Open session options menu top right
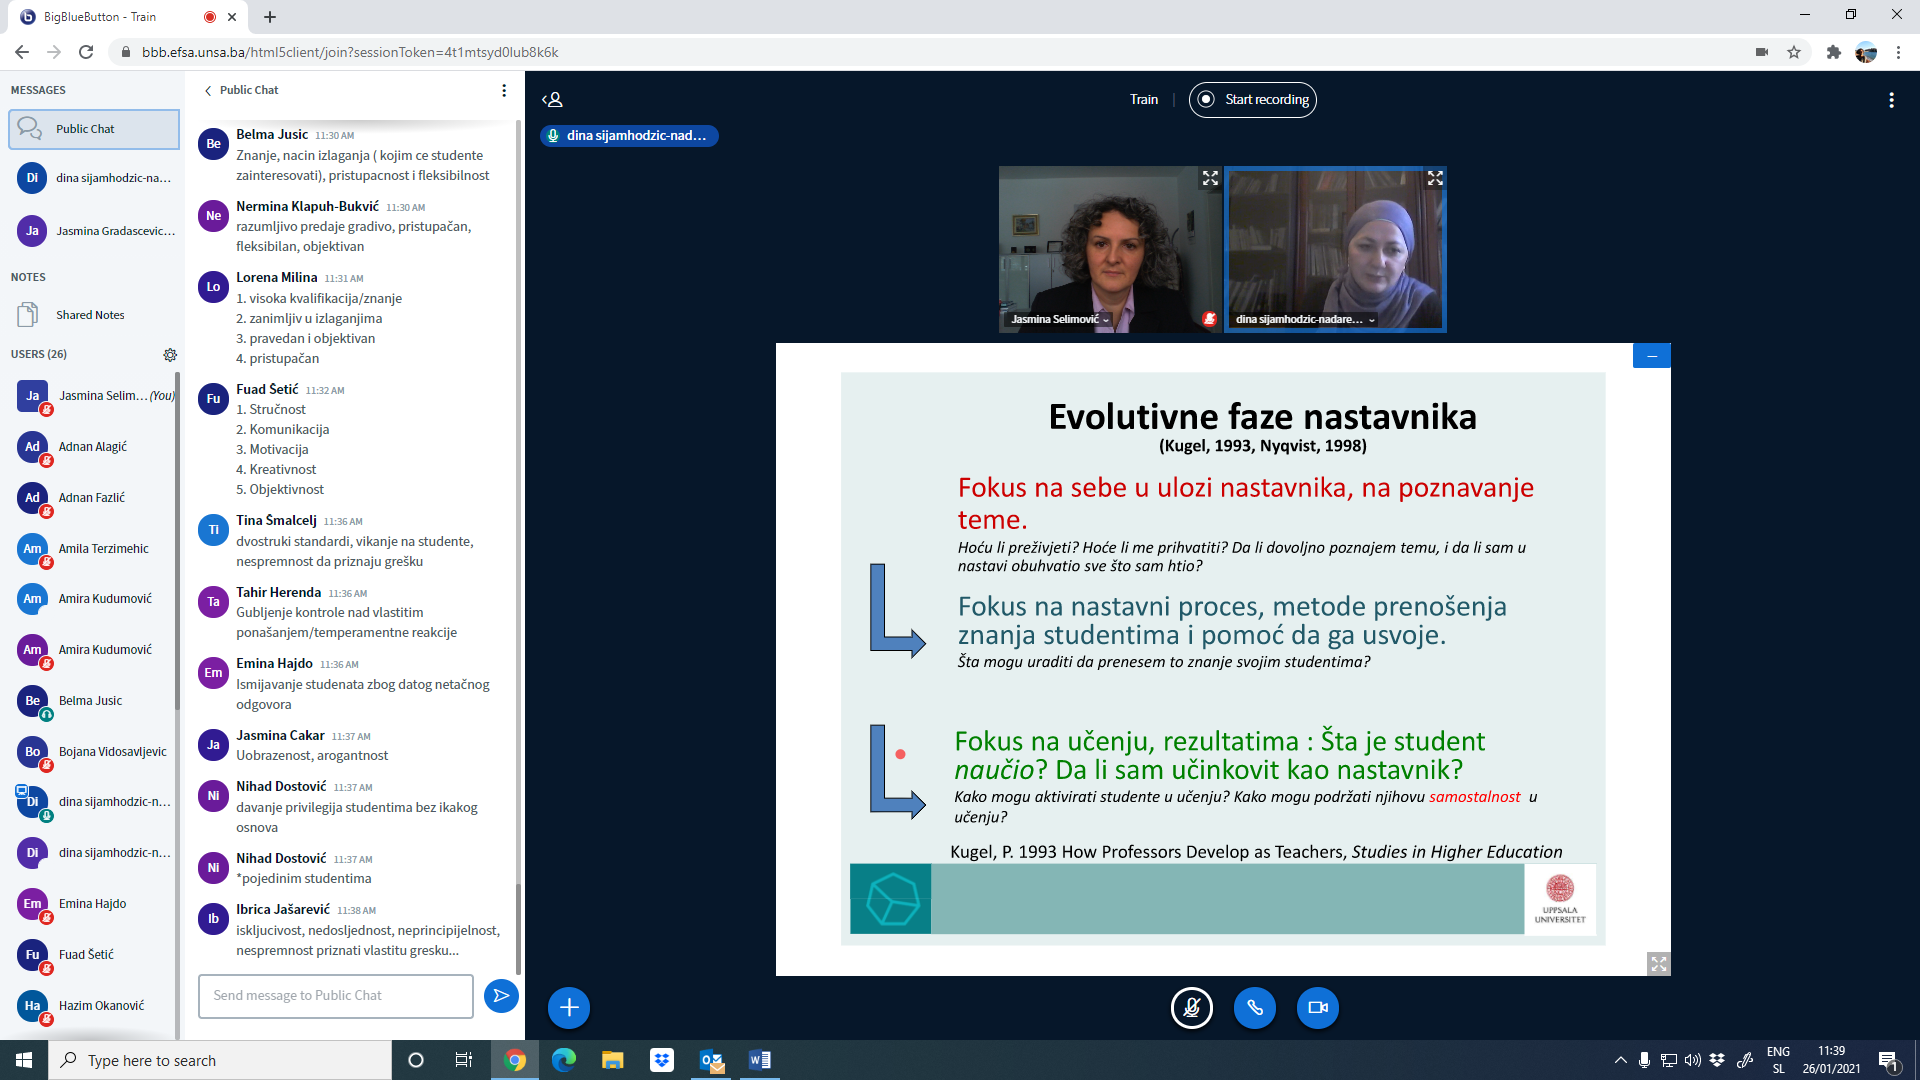 pyautogui.click(x=1891, y=100)
